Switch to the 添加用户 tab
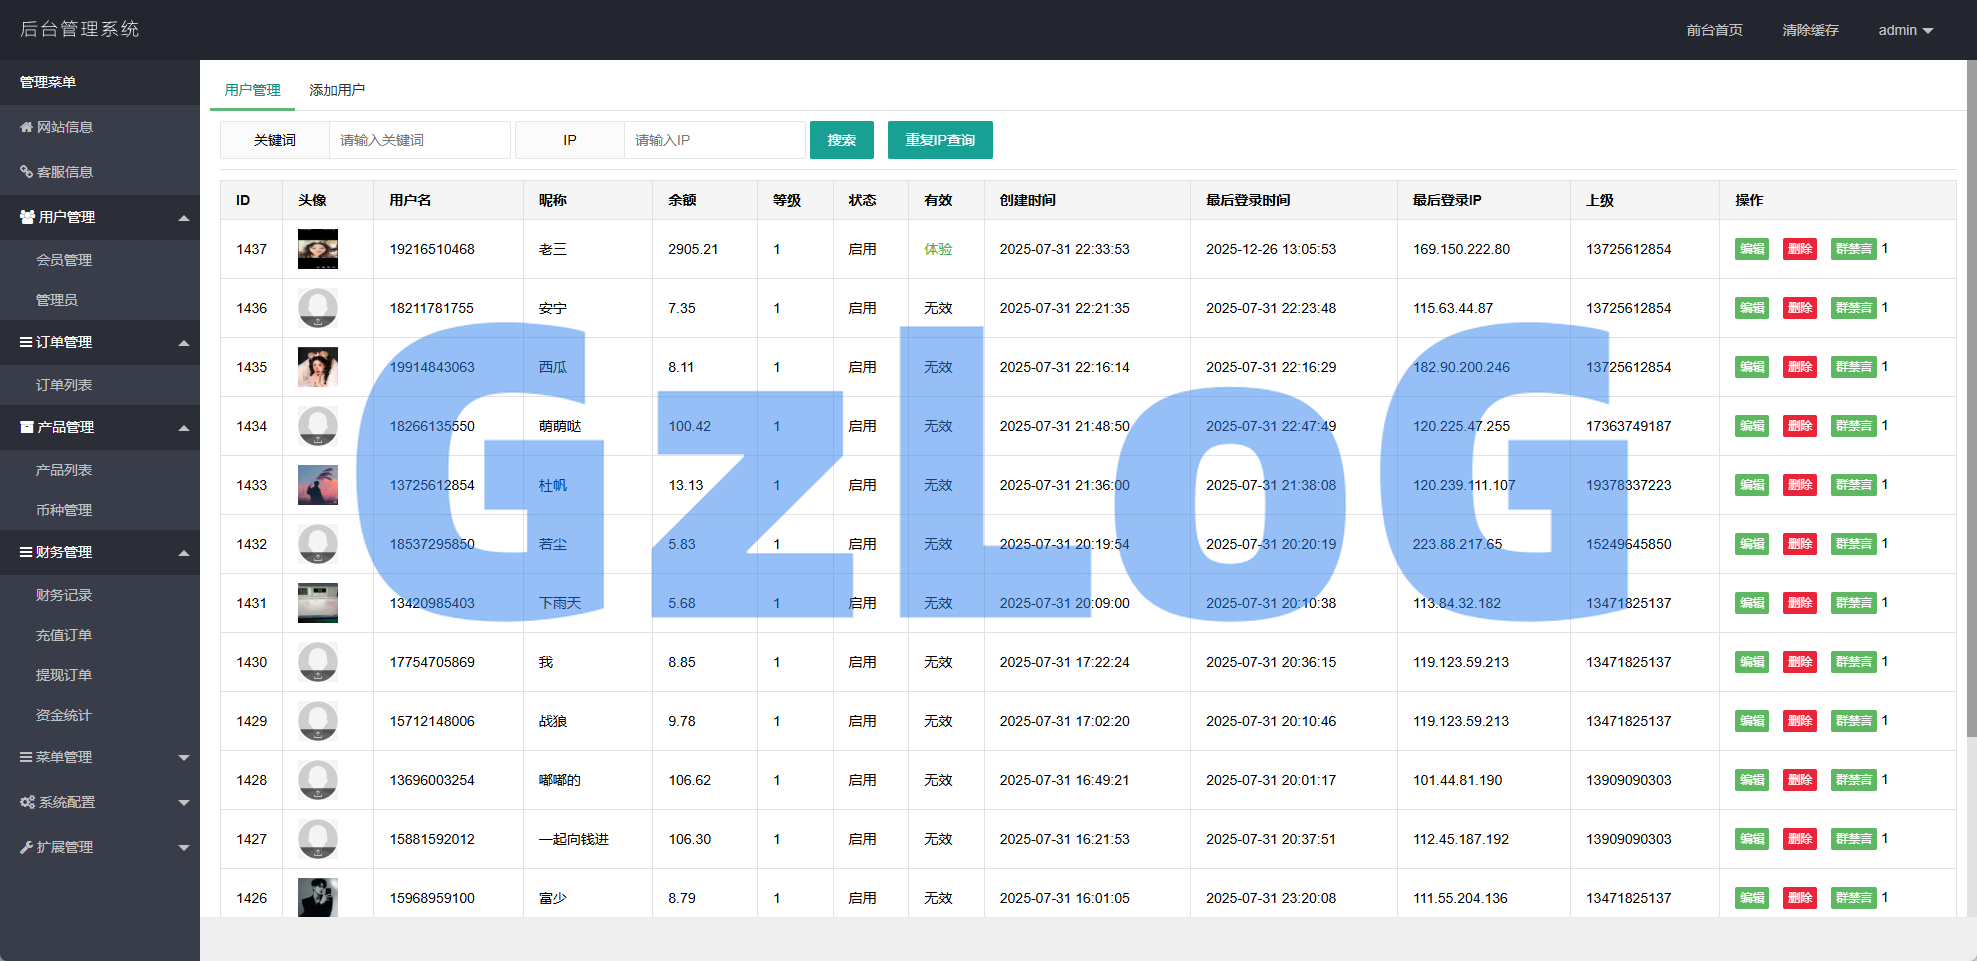The height and width of the screenshot is (961, 1977). click(x=337, y=90)
